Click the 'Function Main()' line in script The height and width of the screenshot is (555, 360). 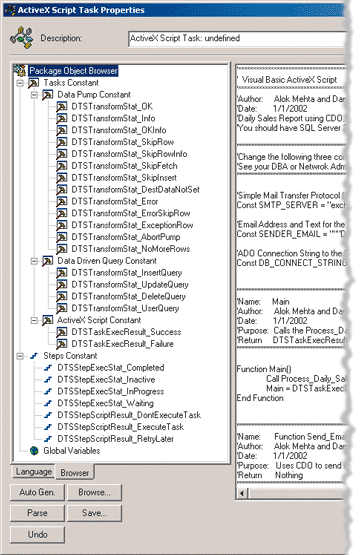point(264,369)
